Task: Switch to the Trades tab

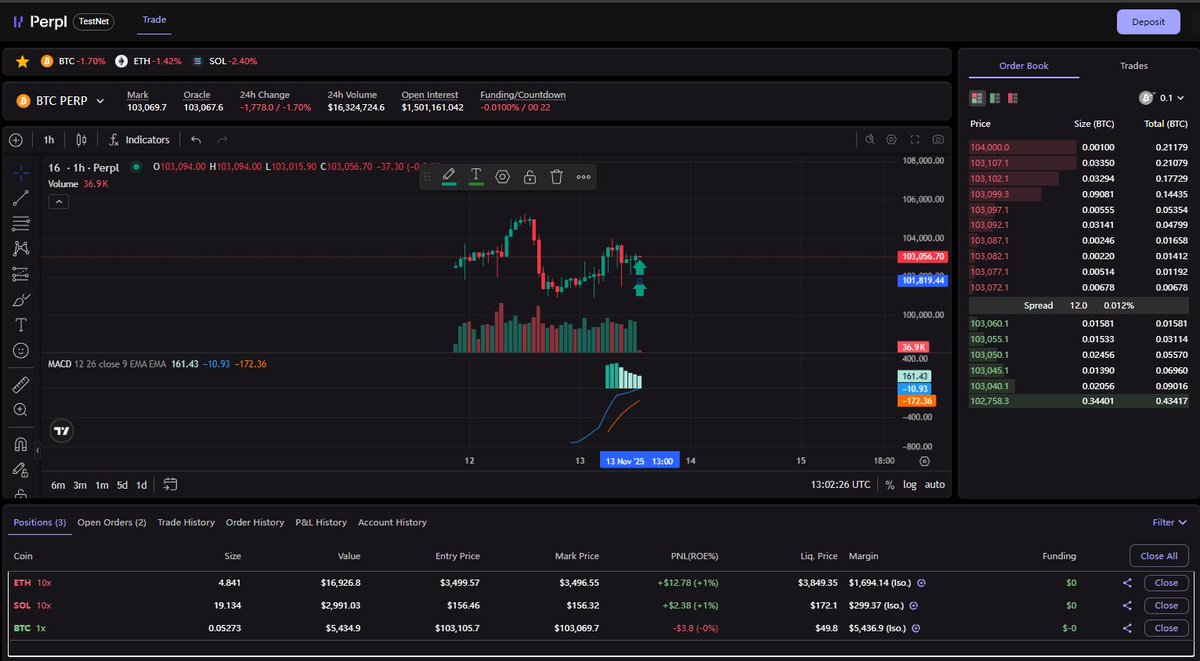Action: [1133, 65]
